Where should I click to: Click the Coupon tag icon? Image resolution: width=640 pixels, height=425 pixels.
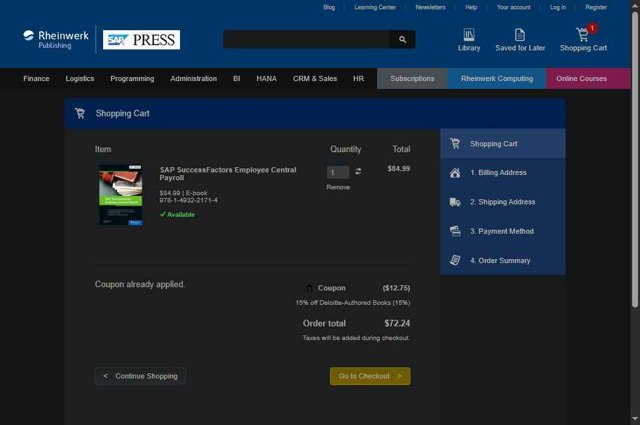pyautogui.click(x=309, y=288)
